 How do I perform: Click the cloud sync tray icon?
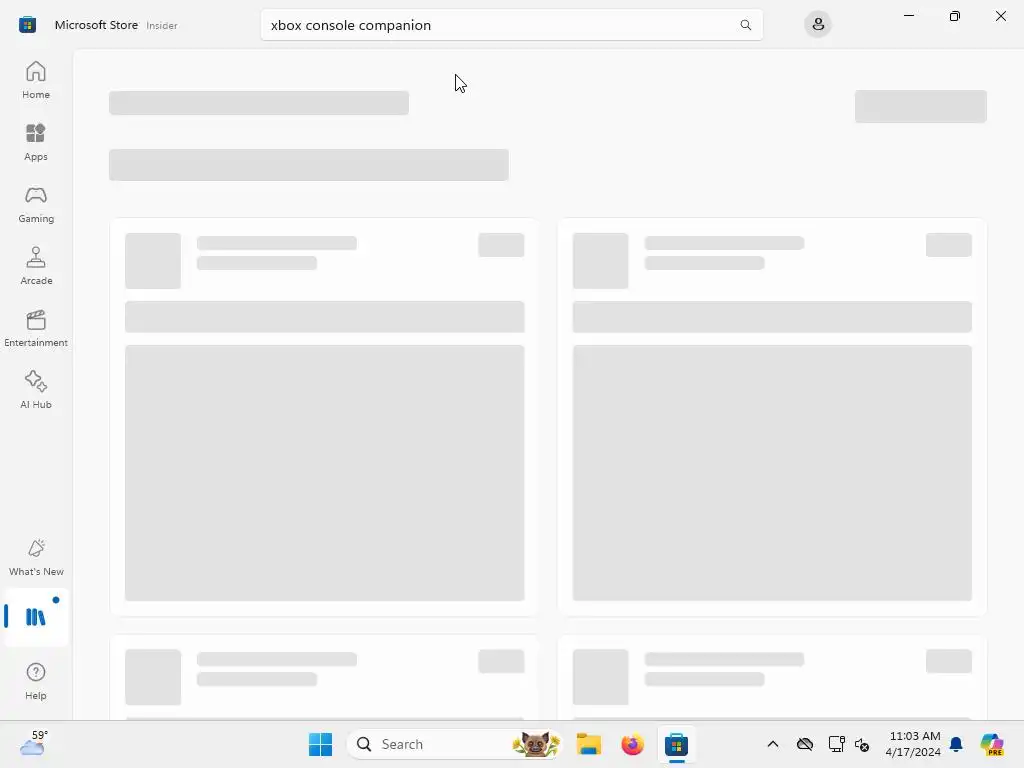coord(805,744)
